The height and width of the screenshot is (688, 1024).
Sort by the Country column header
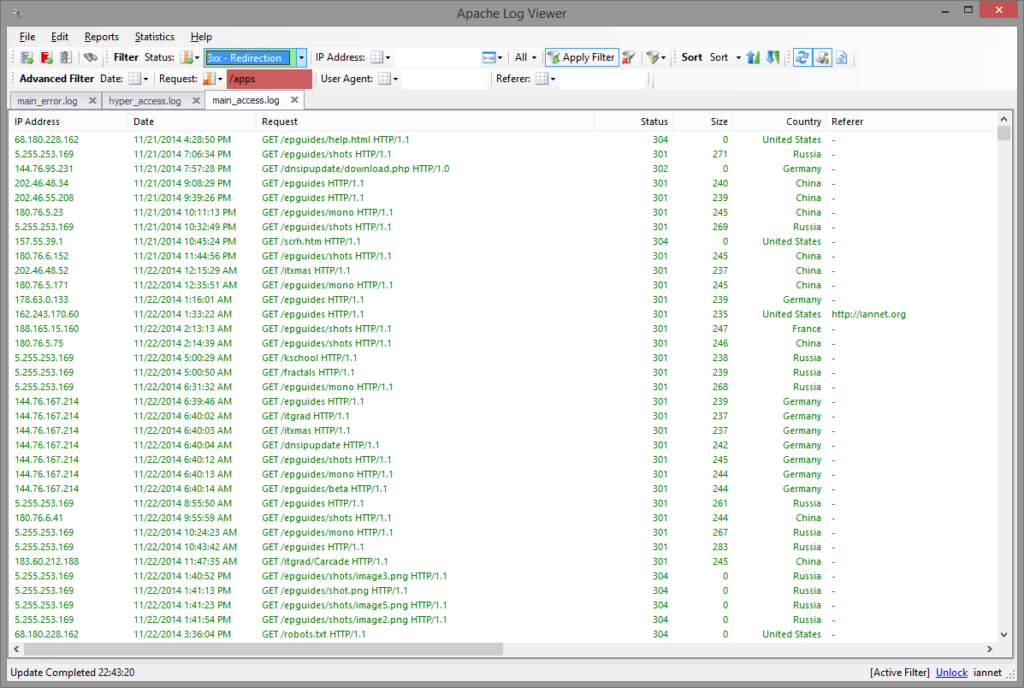779,121
